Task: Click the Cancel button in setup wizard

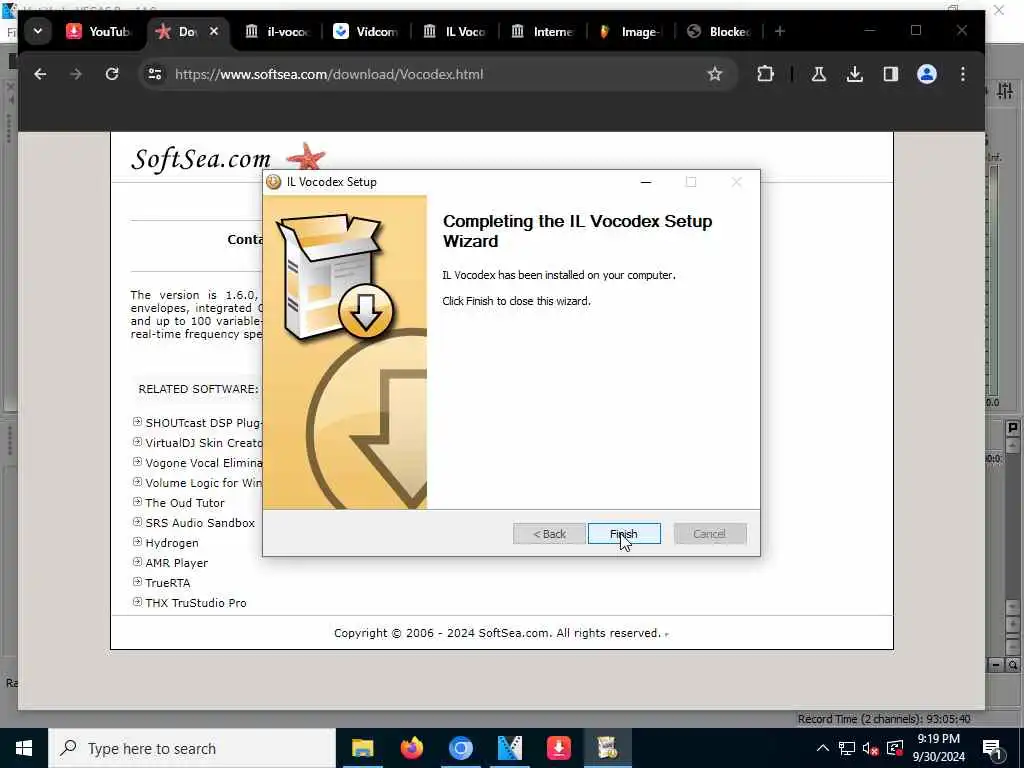Action: click(709, 534)
